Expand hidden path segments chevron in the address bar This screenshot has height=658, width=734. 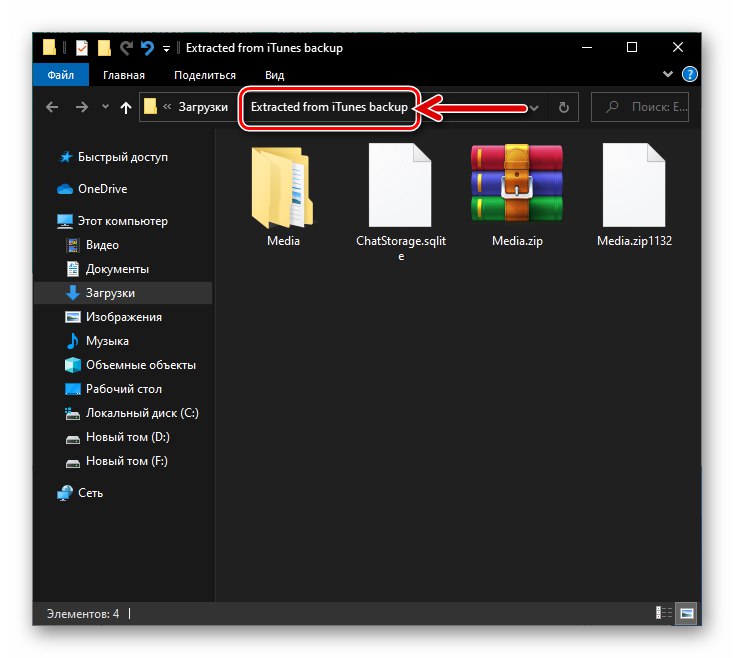coord(167,107)
